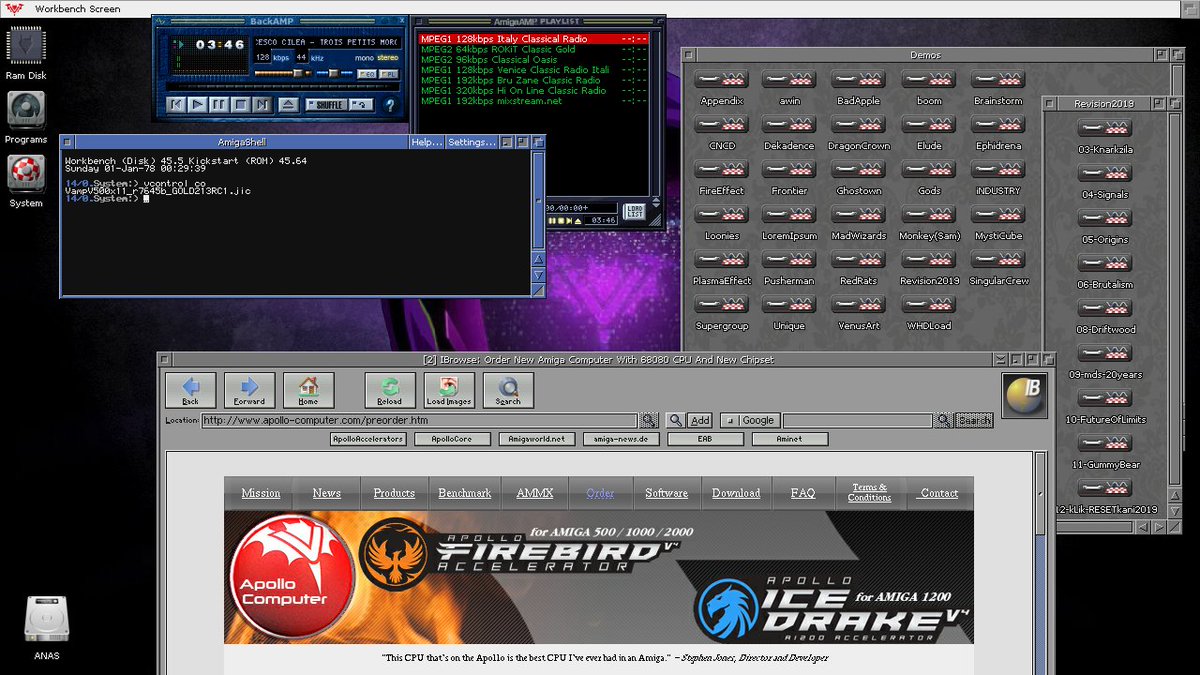
Task: Go to the IBrowse Home page
Action: [308, 389]
